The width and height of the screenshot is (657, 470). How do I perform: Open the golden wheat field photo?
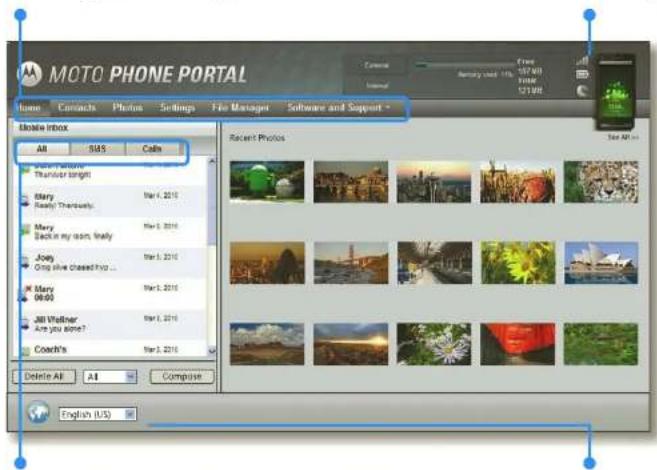click(518, 182)
